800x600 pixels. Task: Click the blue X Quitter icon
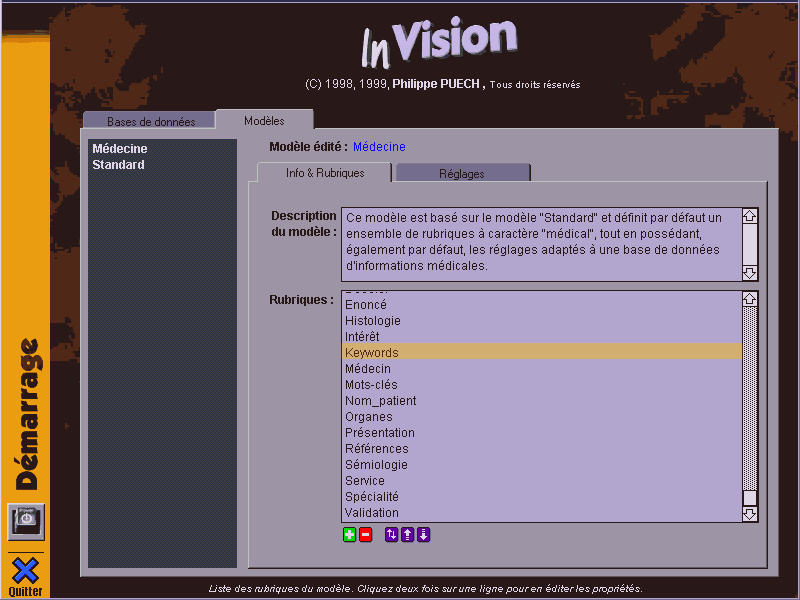(25, 571)
